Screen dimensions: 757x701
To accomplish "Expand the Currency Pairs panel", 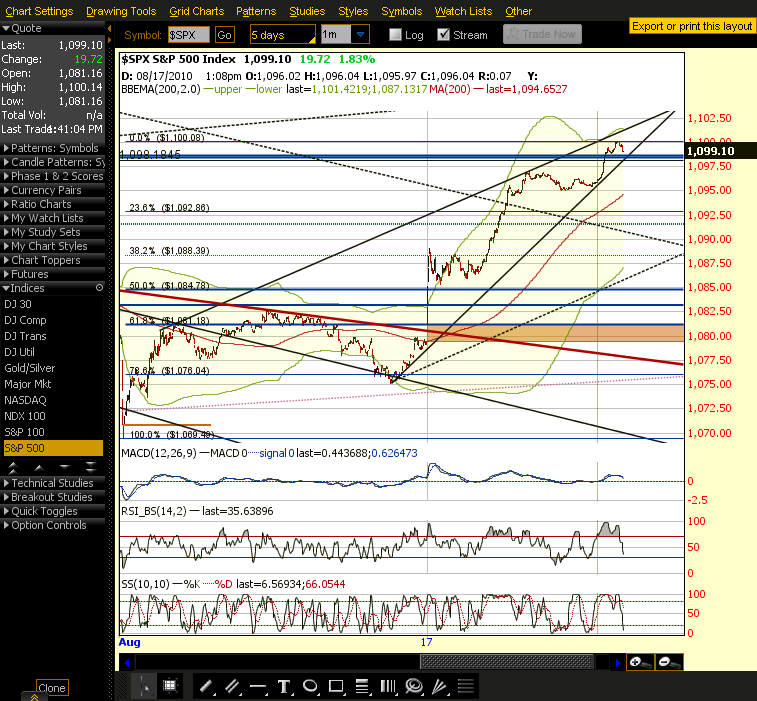I will [52, 190].
